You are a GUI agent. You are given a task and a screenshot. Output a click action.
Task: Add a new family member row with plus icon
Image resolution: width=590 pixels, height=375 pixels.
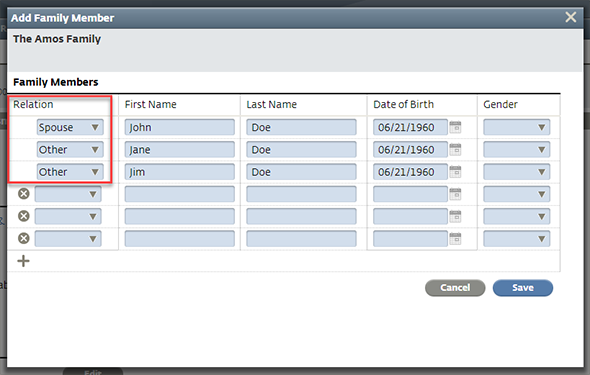coord(23,261)
